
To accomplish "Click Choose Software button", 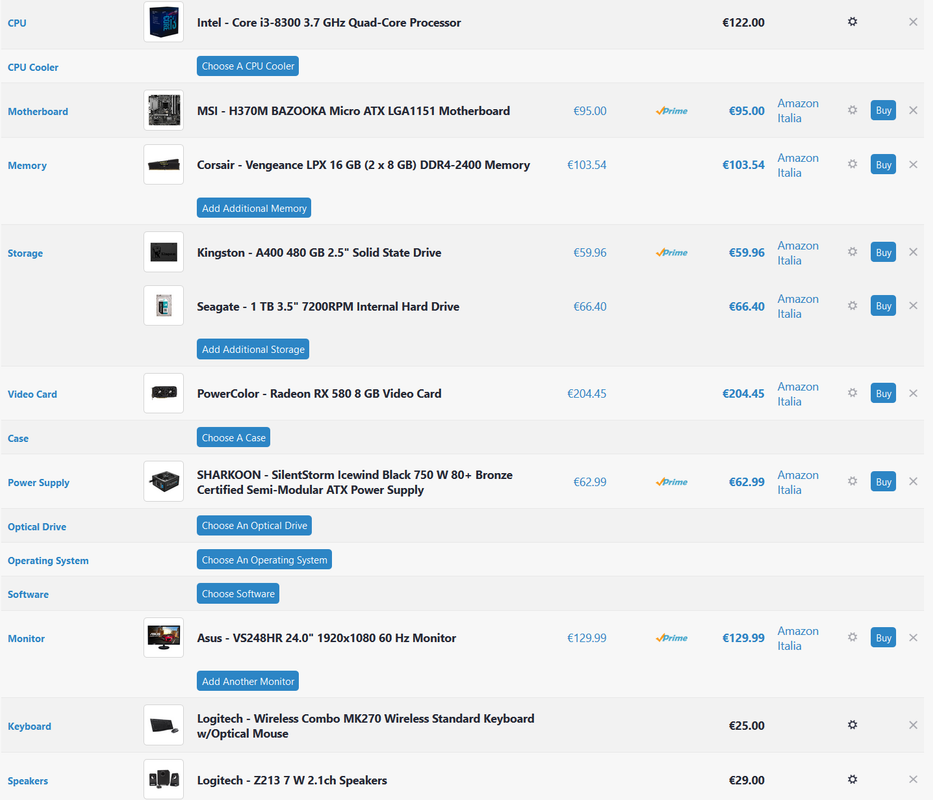I will pyautogui.click(x=238, y=593).
